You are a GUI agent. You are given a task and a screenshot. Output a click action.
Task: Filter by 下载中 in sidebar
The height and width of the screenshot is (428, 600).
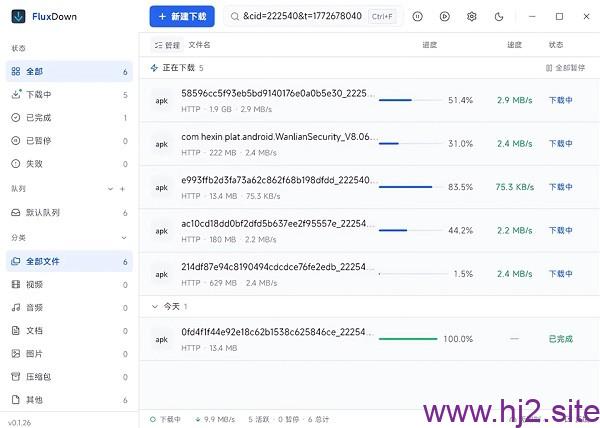[70, 94]
